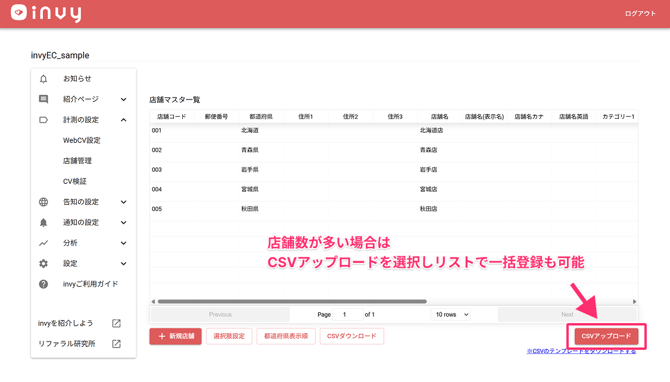Click the カテゴリー1 column header
Viewport: 670px width, 382px height.
point(618,117)
